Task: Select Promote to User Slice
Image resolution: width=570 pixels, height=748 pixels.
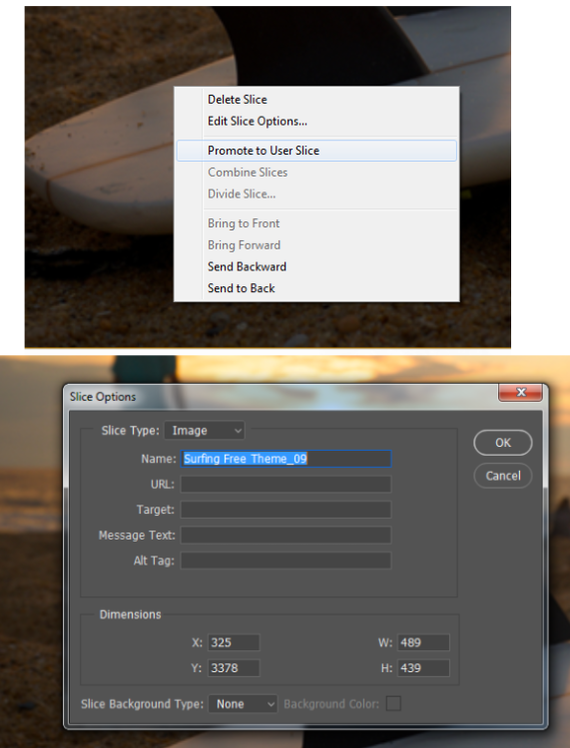Action: pyautogui.click(x=316, y=151)
